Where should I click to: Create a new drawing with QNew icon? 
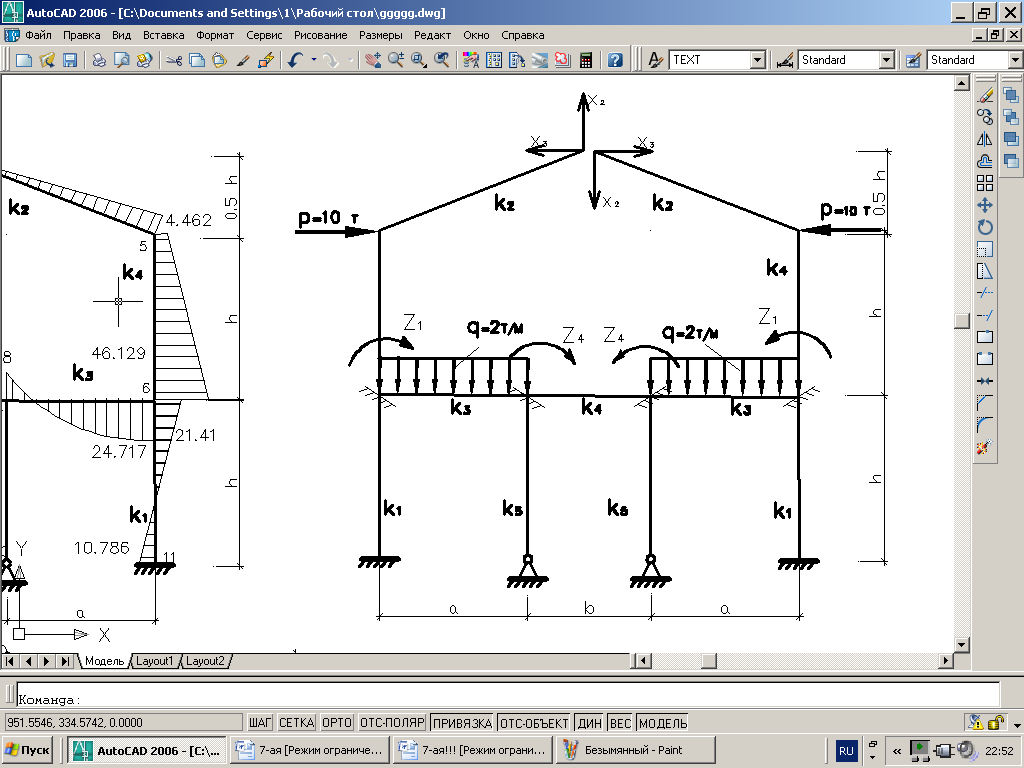pyautogui.click(x=24, y=60)
